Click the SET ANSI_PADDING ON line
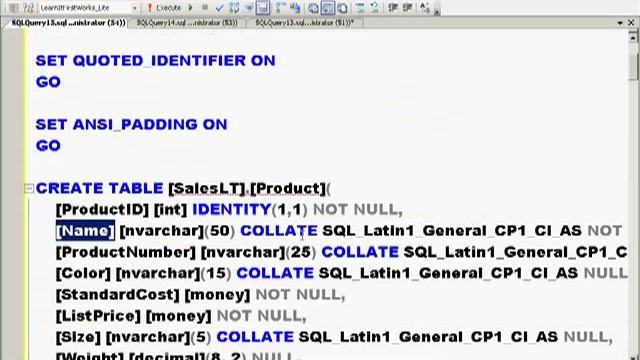 (131, 124)
